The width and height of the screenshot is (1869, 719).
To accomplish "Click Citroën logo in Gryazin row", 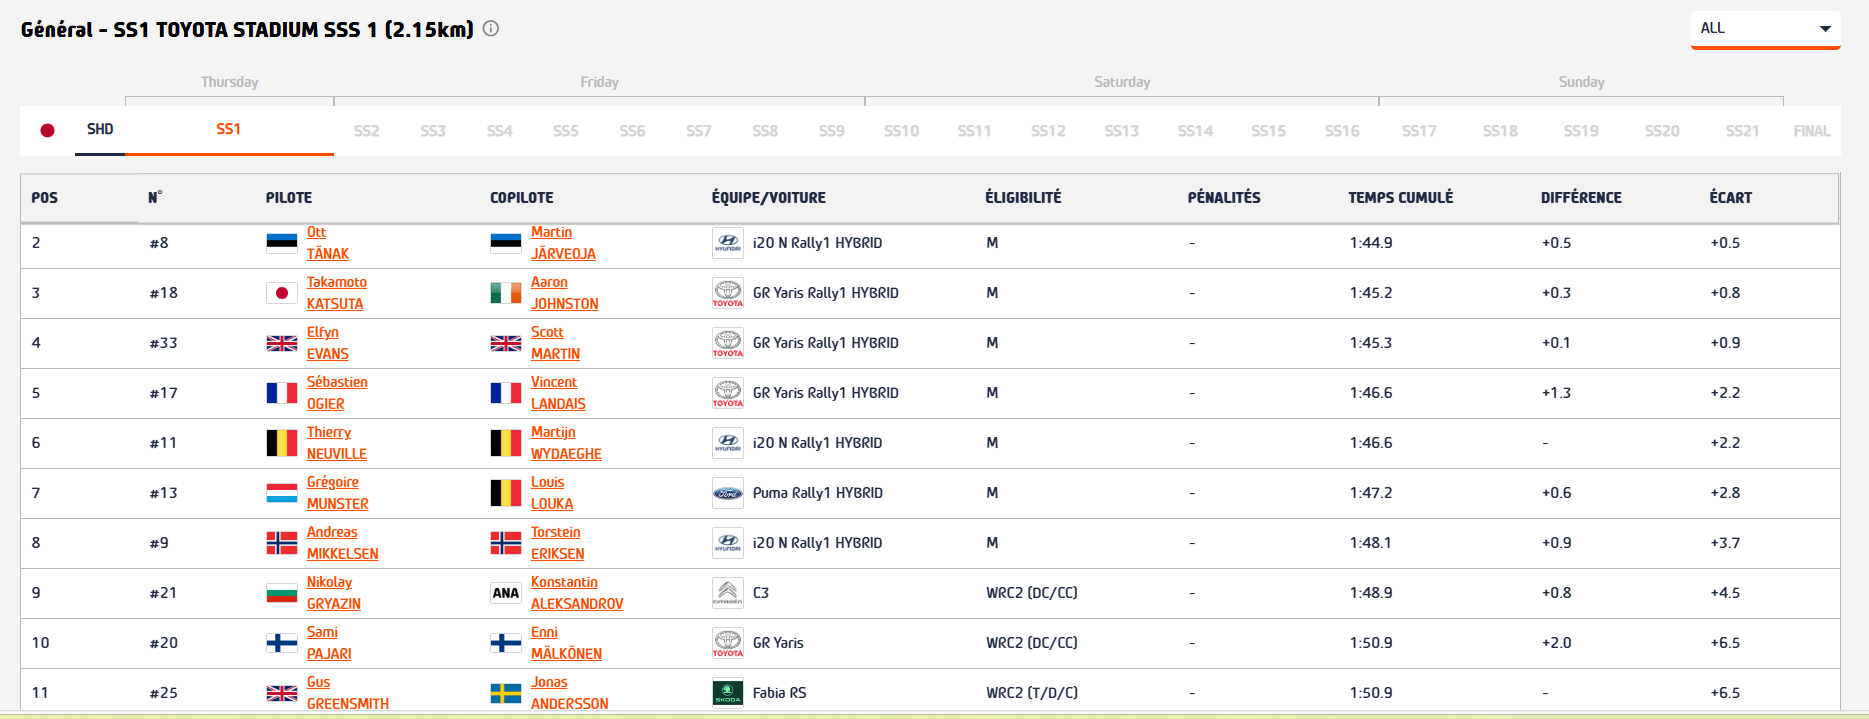I will (727, 593).
